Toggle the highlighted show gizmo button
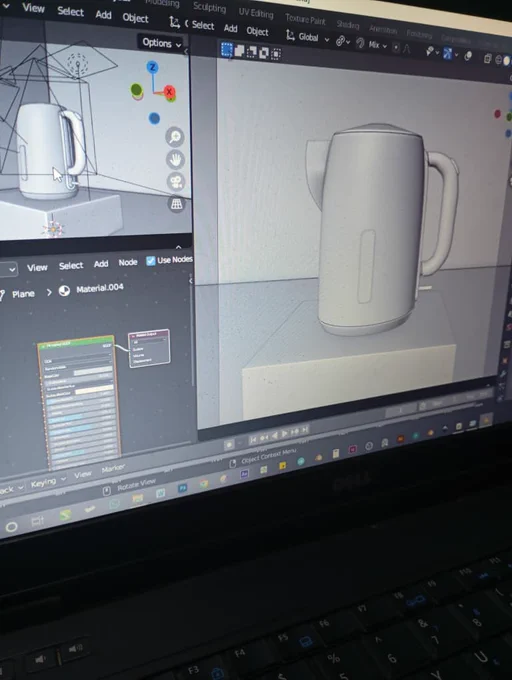The image size is (512, 680). 447,54
